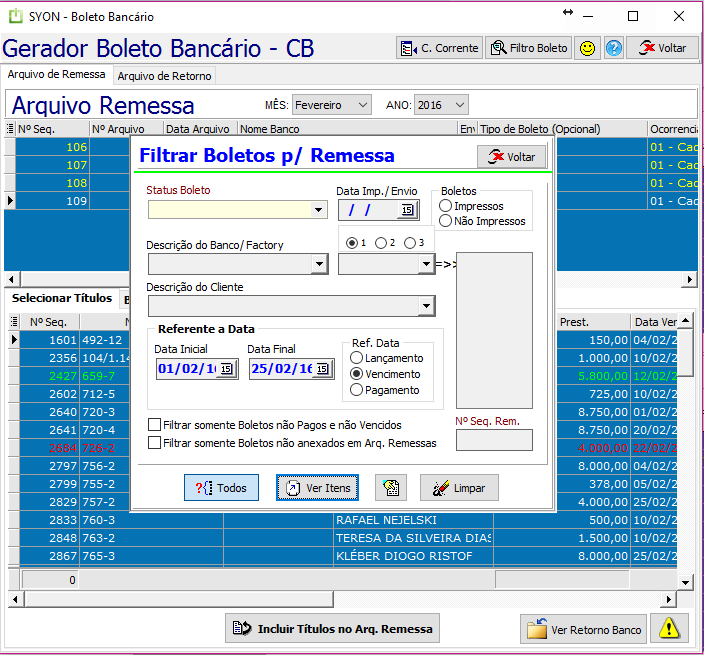Screen dimensions: 704x655
Task: Select the Selecionar Títulos tab
Action: tap(62, 298)
